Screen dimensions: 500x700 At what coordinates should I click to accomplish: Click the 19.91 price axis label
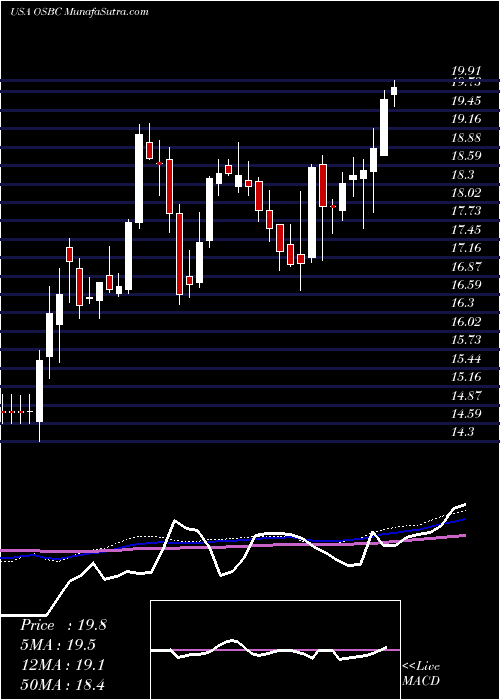click(x=466, y=70)
